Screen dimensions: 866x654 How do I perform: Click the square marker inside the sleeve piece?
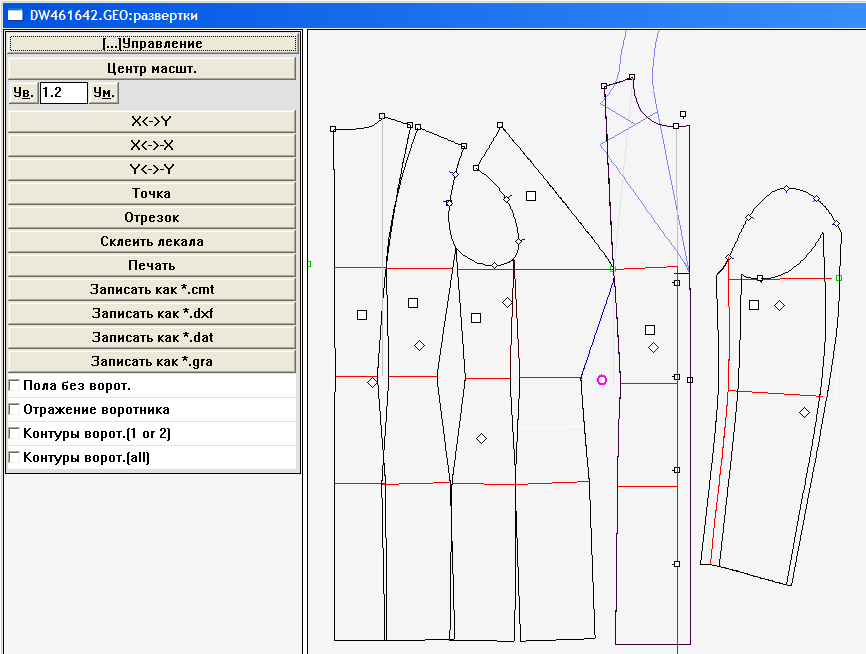click(754, 305)
